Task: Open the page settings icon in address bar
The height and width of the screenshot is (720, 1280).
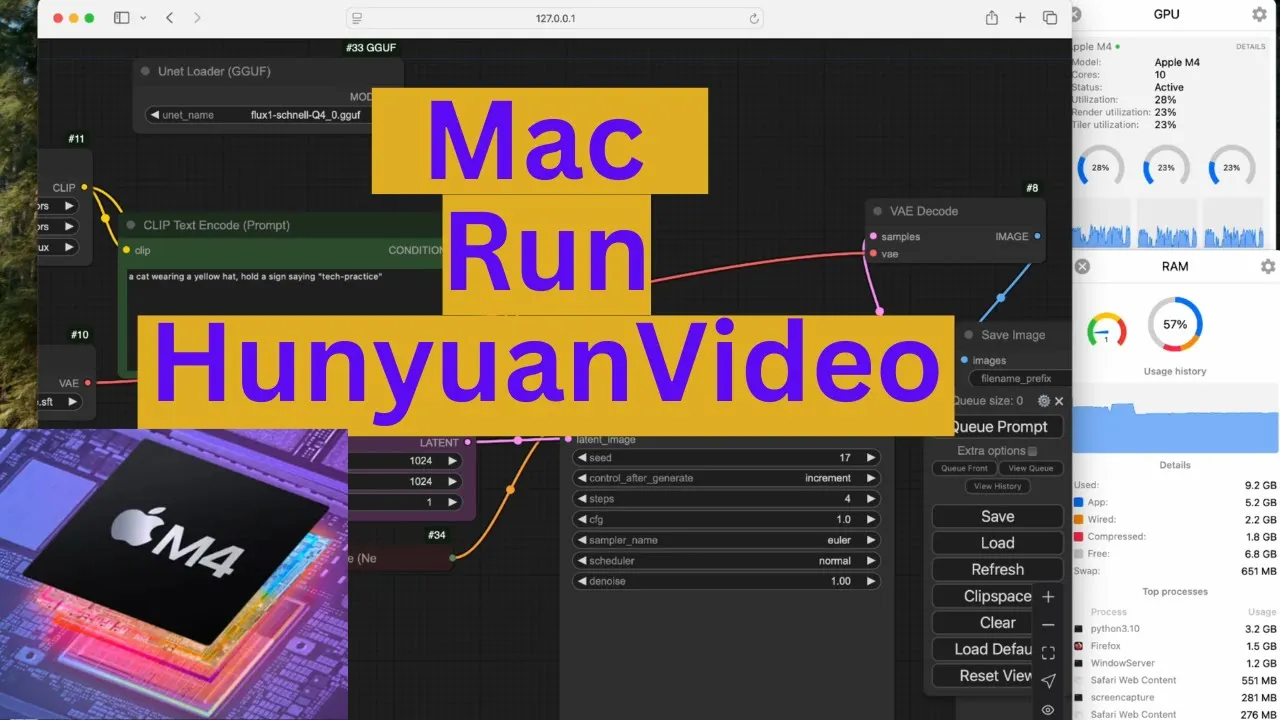Action: [358, 18]
